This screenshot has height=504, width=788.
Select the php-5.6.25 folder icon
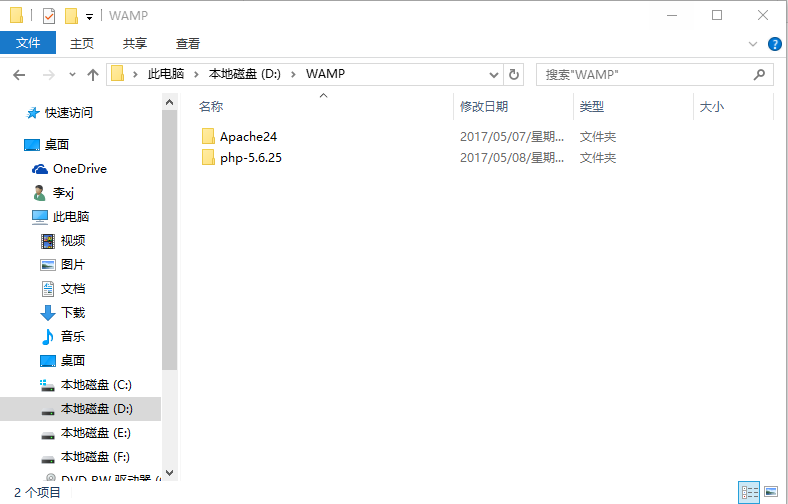coord(208,157)
